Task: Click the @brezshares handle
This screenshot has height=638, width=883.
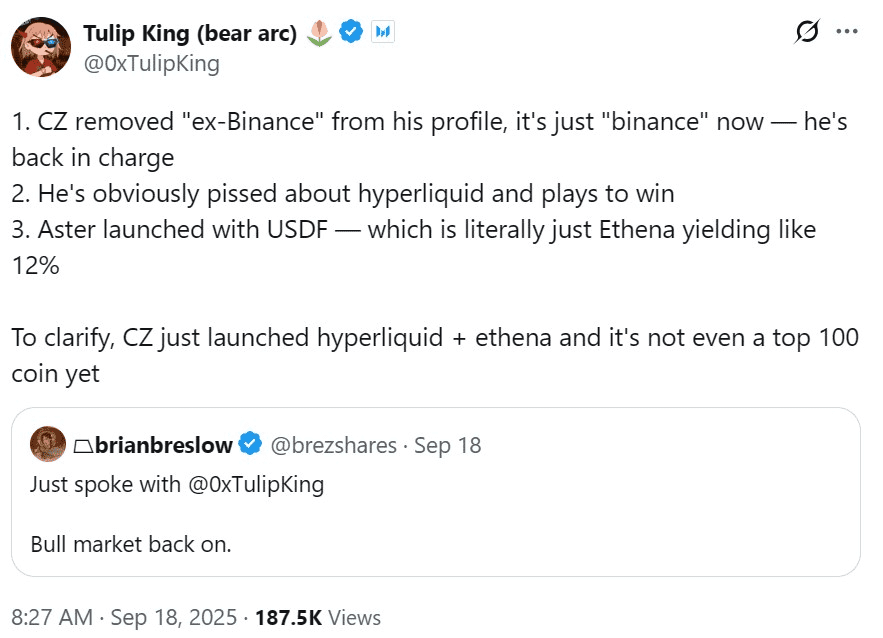Action: click(334, 445)
